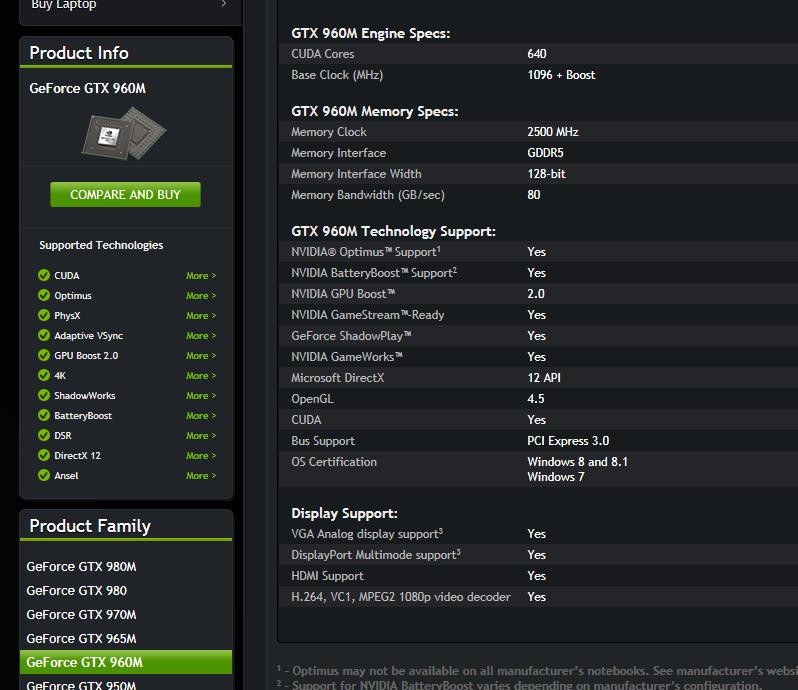
Task: Select GeForce GTX 980M in Product Family
Action: pyautogui.click(x=81, y=567)
